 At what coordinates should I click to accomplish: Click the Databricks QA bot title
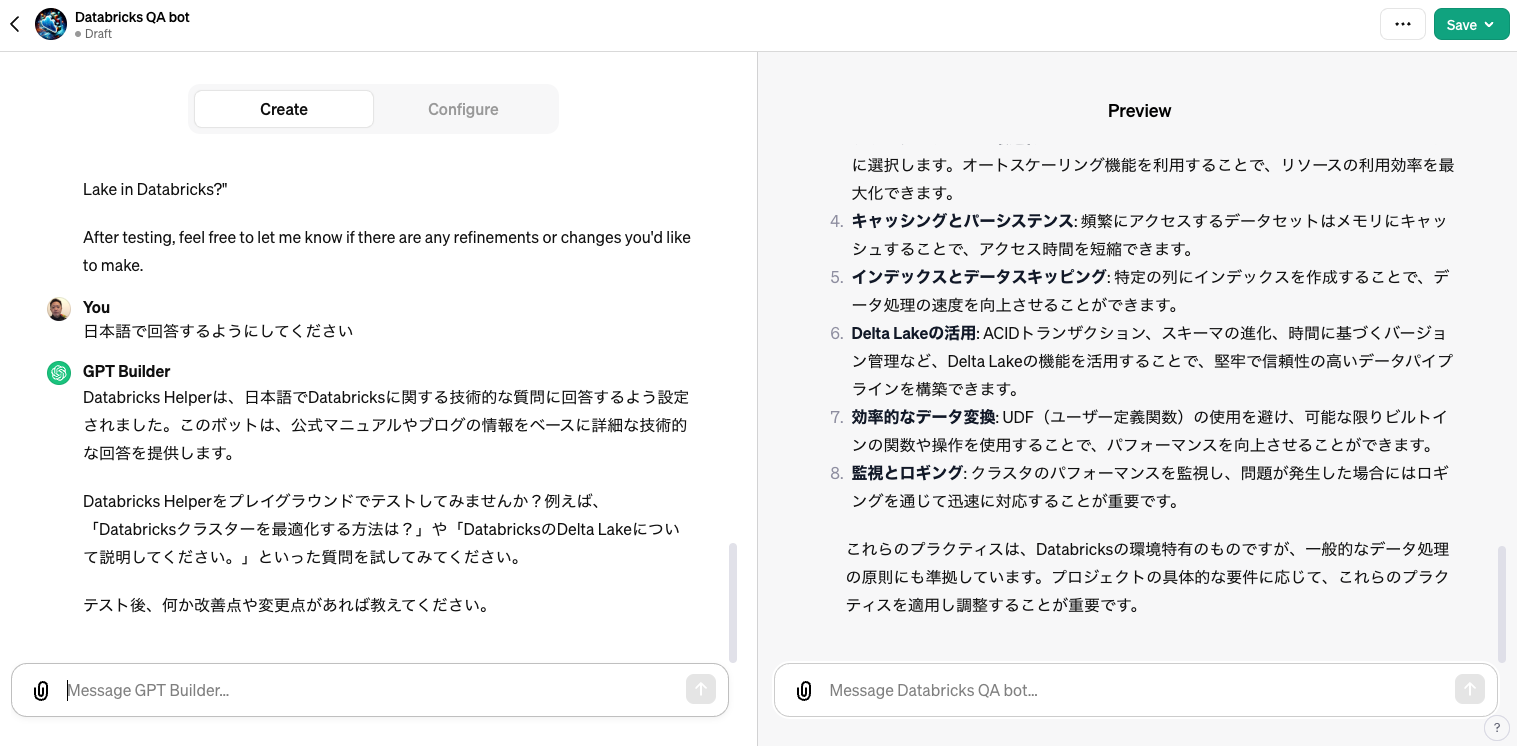pyautogui.click(x=132, y=17)
